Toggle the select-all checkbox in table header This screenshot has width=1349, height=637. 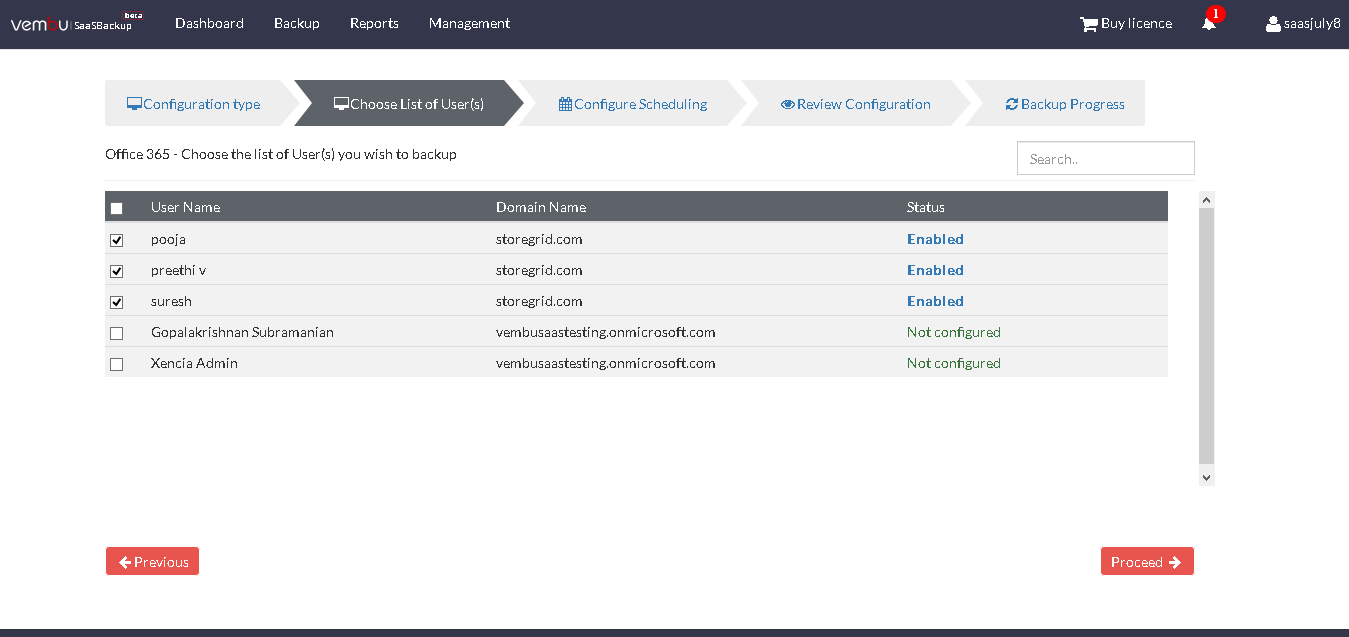[x=117, y=208]
